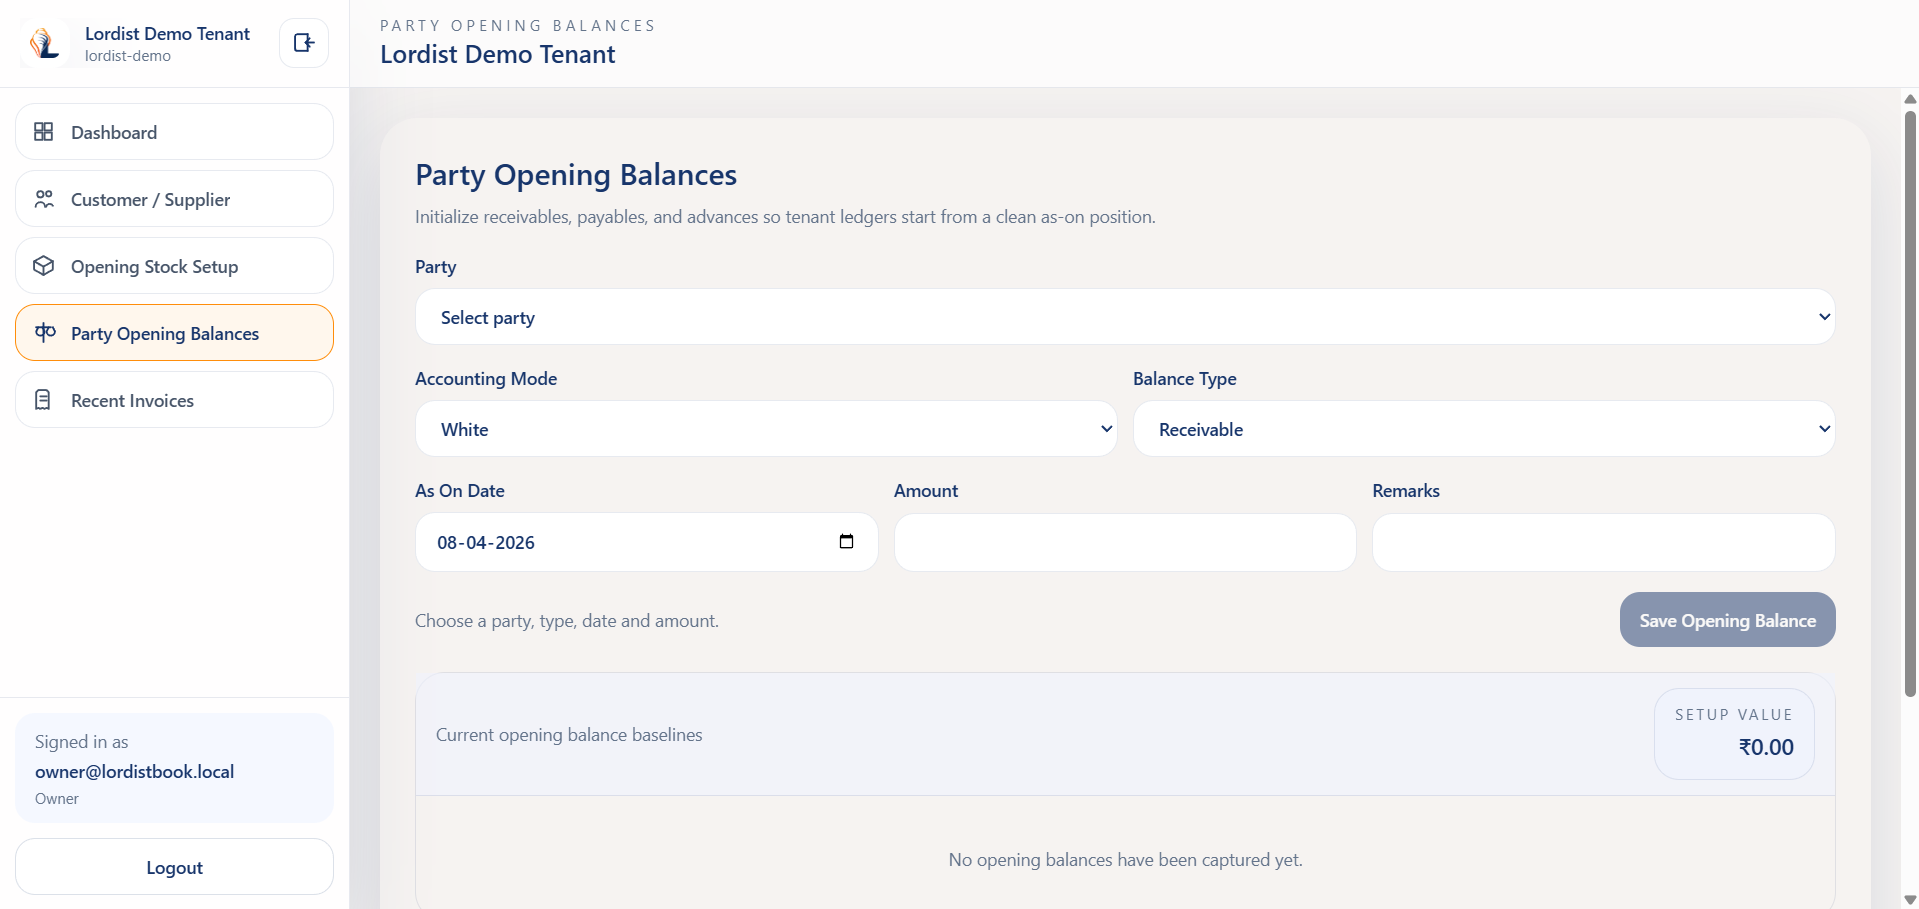The image size is (1919, 909).
Task: Click the Recent Invoices document icon
Action: tap(43, 400)
